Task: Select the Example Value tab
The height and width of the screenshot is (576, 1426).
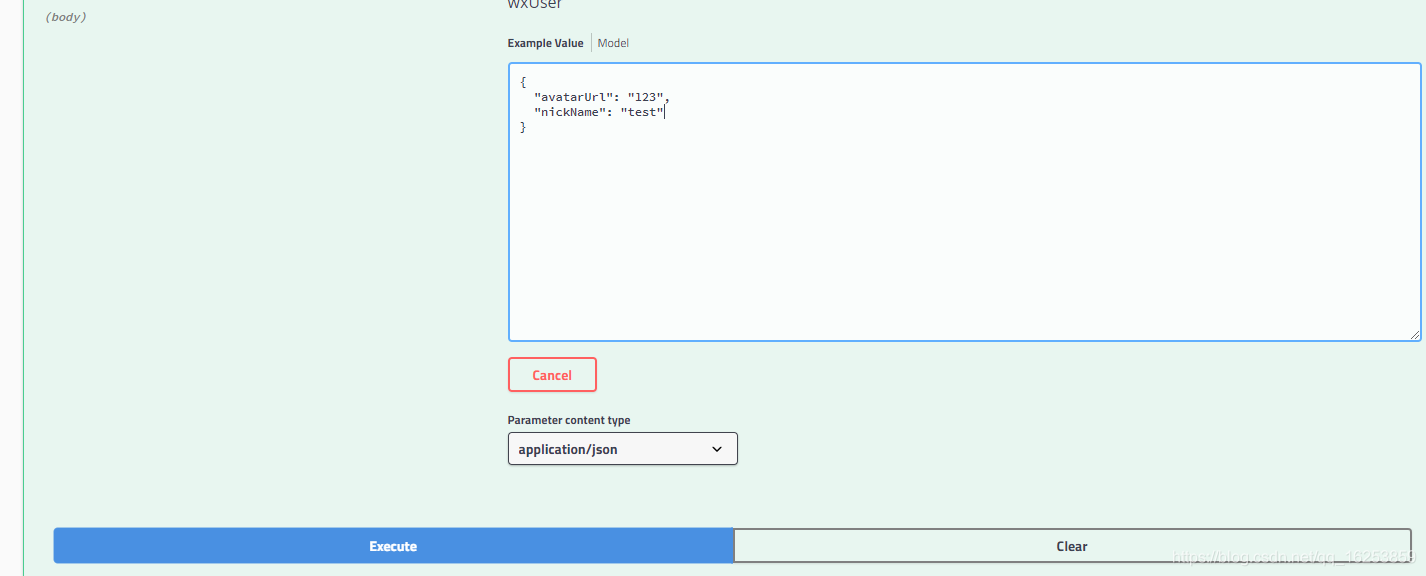Action: coord(545,43)
